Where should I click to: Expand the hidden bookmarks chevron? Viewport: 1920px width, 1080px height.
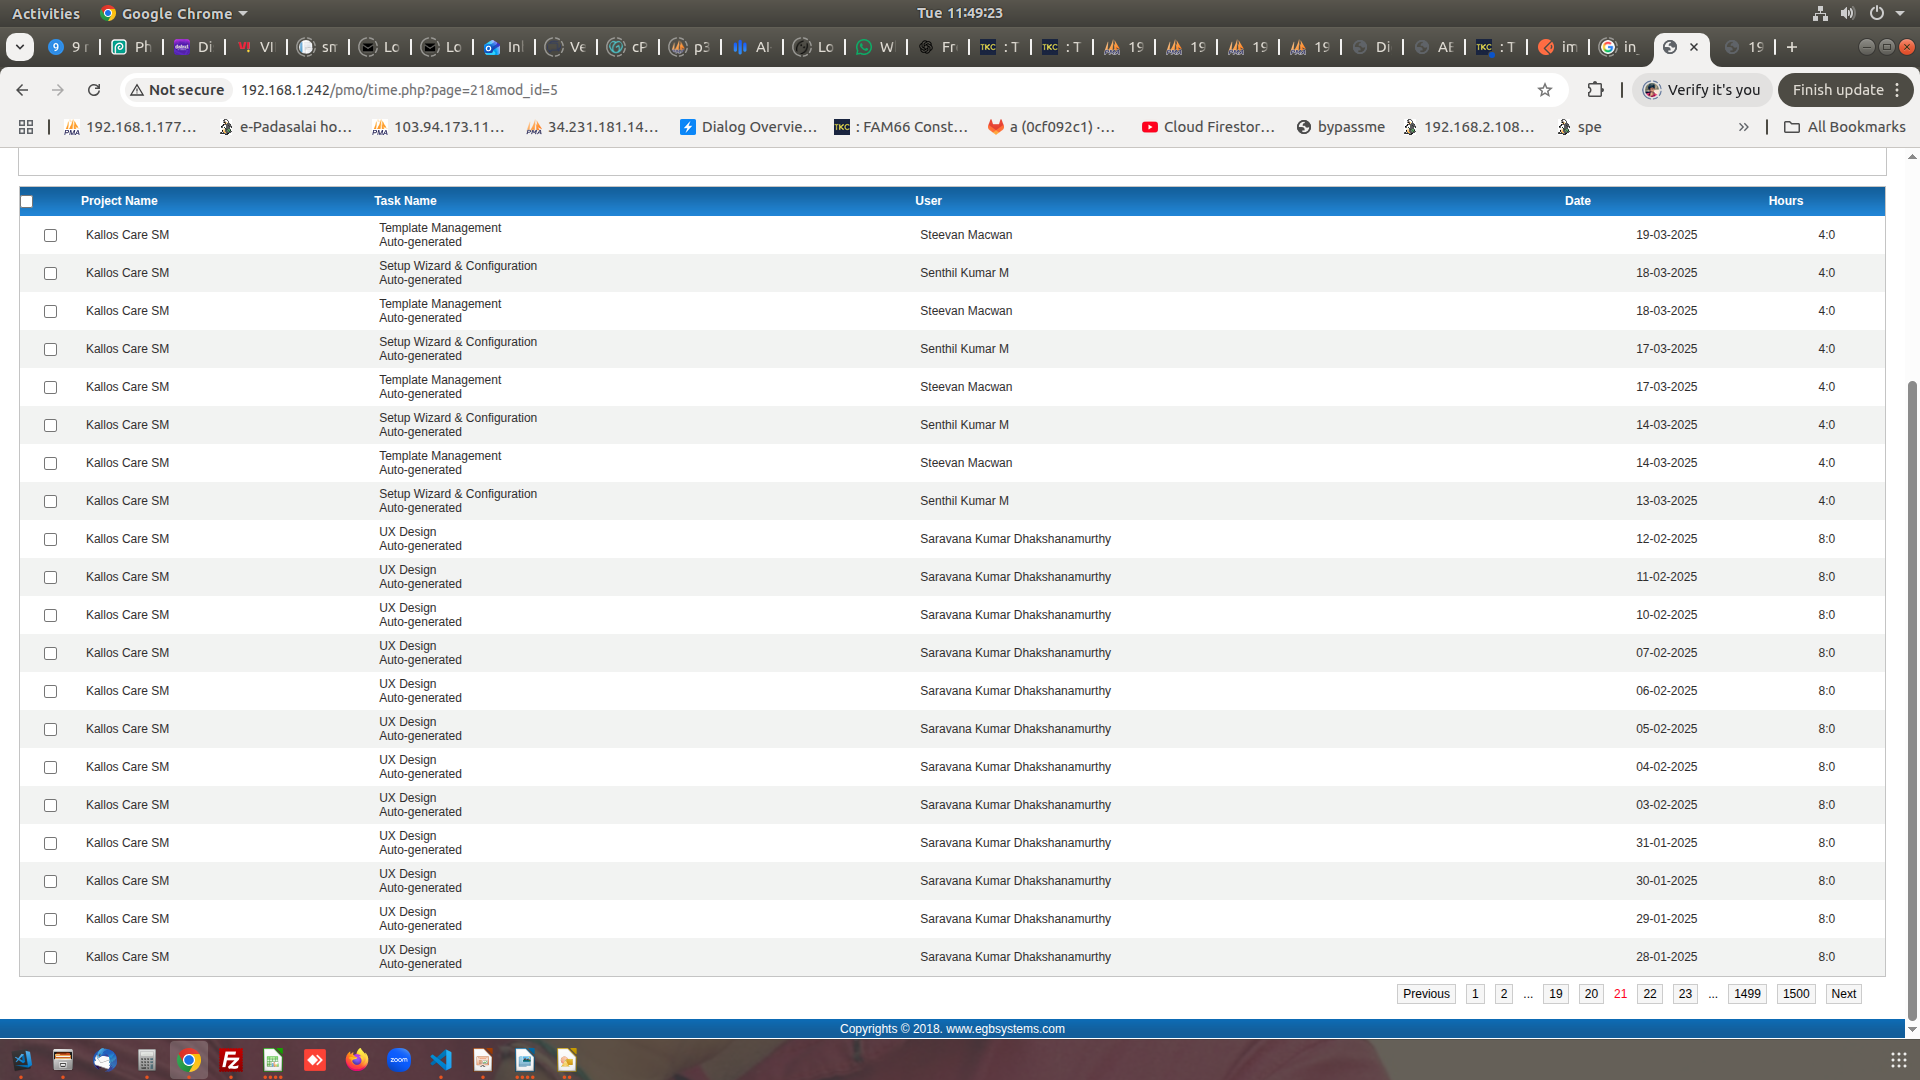(x=1743, y=127)
